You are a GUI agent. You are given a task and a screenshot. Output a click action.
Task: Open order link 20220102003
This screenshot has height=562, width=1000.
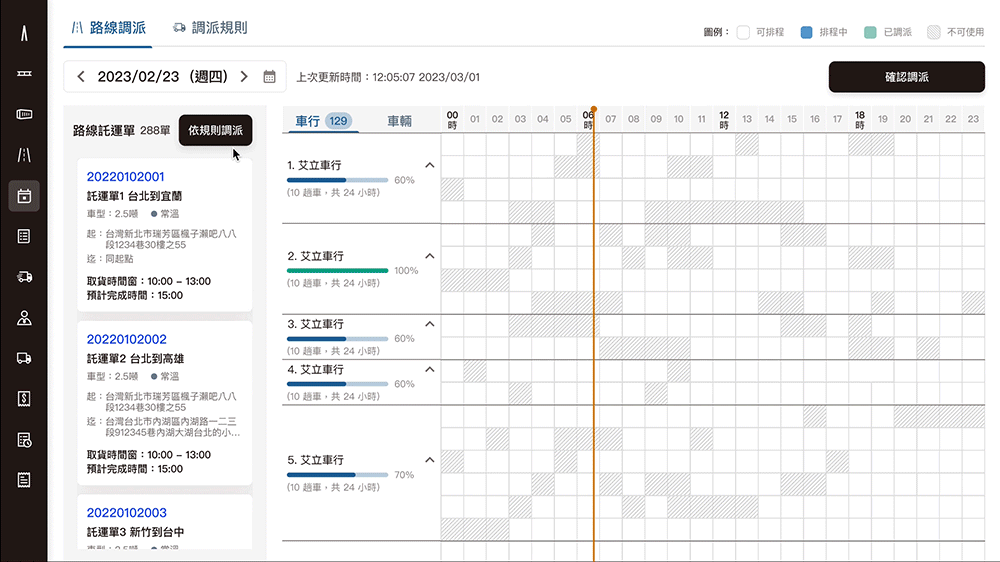[126, 513]
